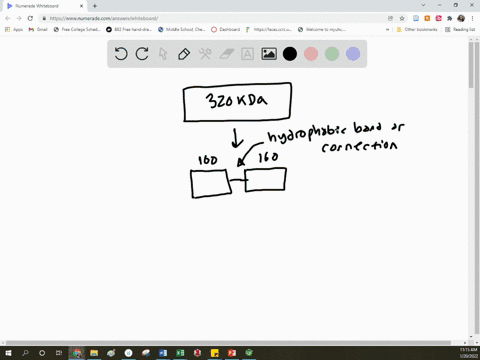Reload the current page
The width and height of the screenshot is (480, 360).
pos(30,18)
